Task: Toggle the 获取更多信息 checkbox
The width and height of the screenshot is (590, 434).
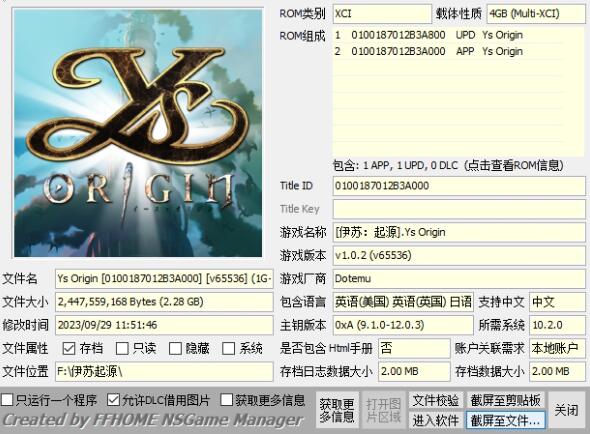Action: pyautogui.click(x=227, y=400)
